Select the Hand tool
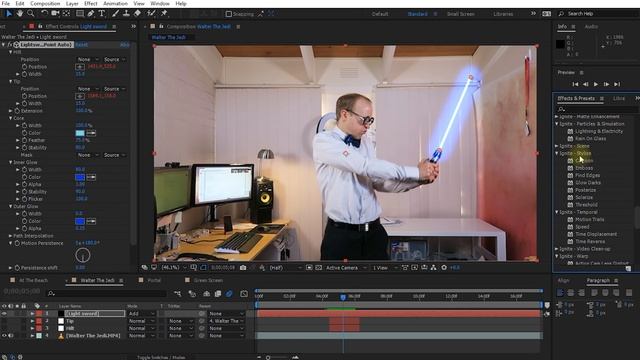The height and width of the screenshot is (360, 640). [20, 13]
